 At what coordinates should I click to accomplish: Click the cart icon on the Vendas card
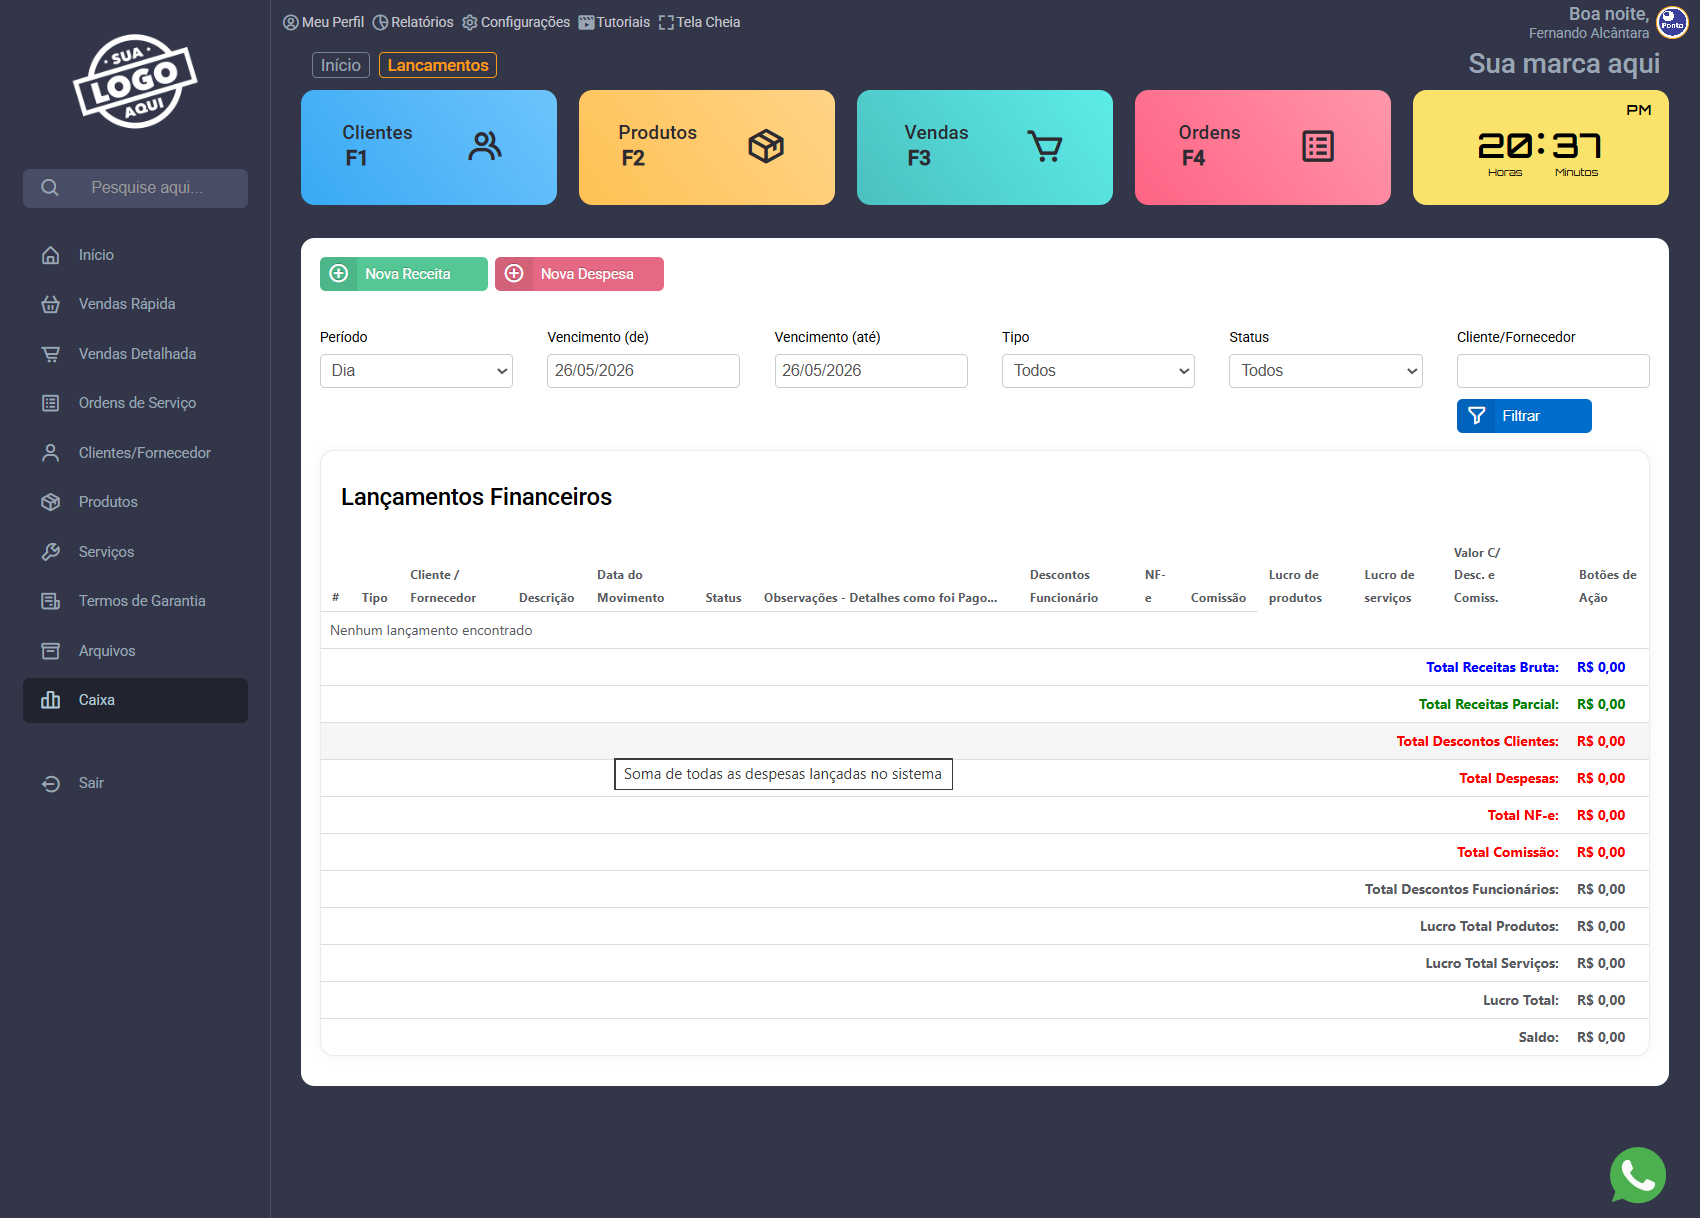(x=1045, y=147)
